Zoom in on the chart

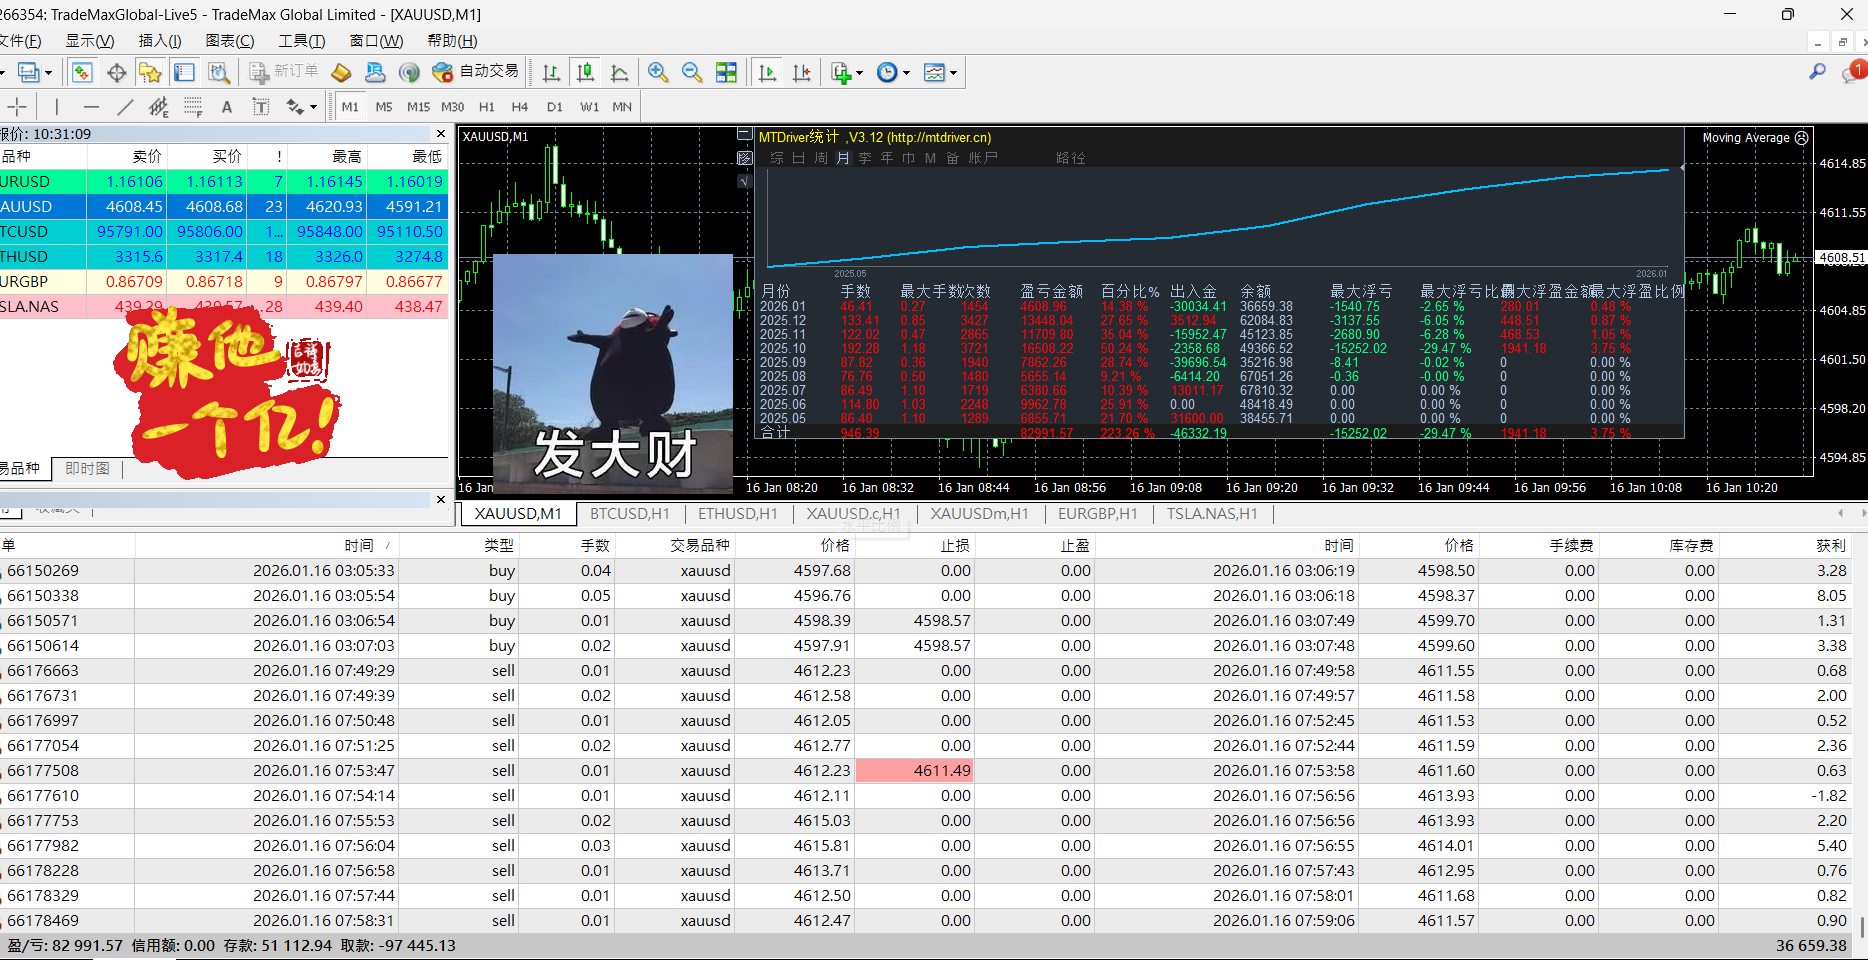tap(658, 72)
